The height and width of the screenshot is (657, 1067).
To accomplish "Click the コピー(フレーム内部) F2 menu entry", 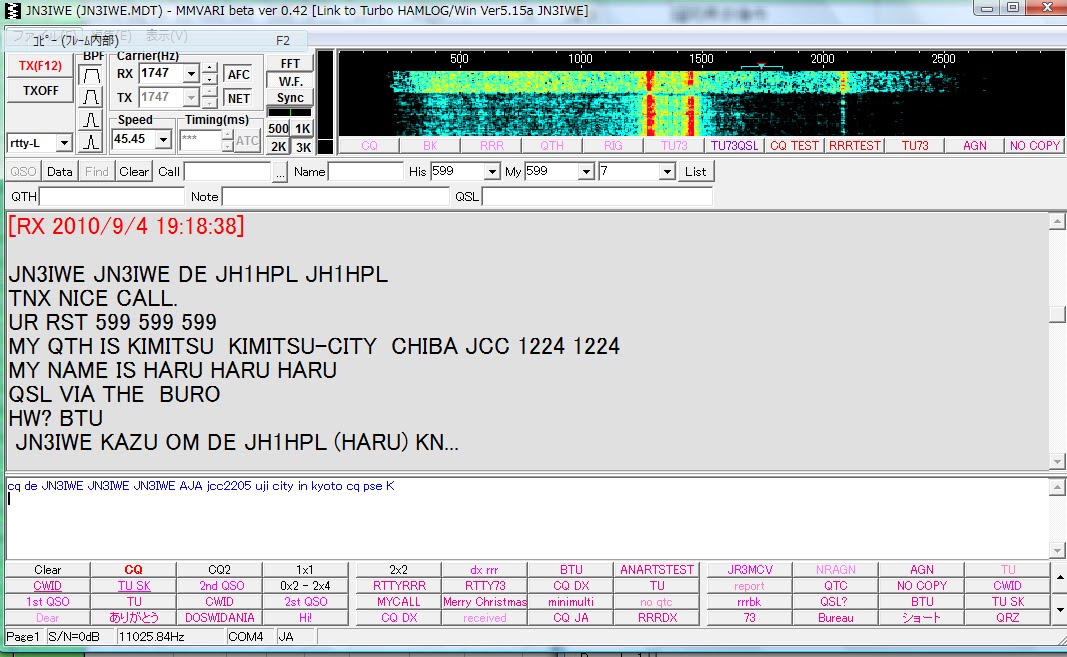I will (156, 41).
